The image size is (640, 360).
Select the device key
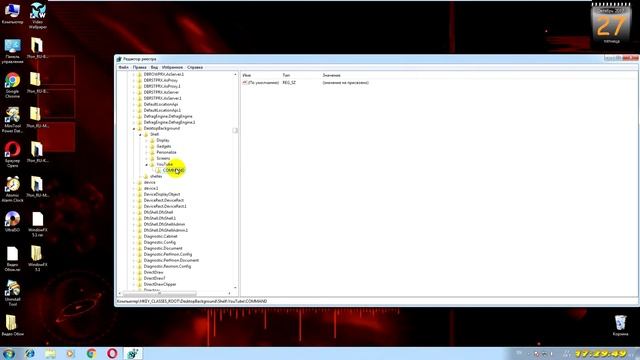[149, 182]
